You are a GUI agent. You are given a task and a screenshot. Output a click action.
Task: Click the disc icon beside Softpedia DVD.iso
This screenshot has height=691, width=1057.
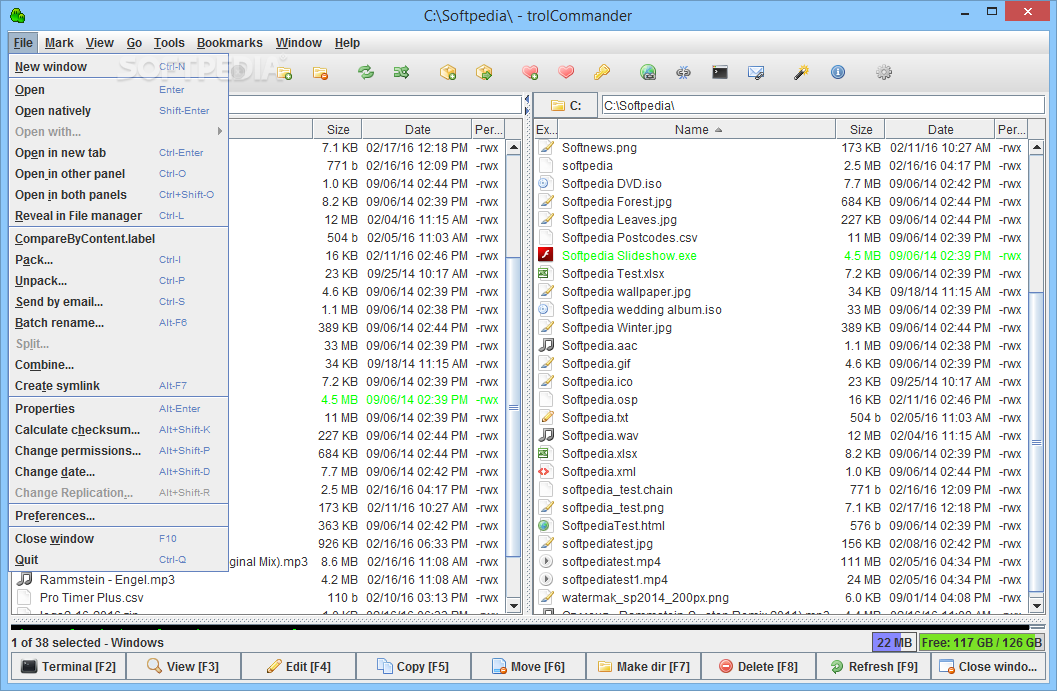(546, 183)
